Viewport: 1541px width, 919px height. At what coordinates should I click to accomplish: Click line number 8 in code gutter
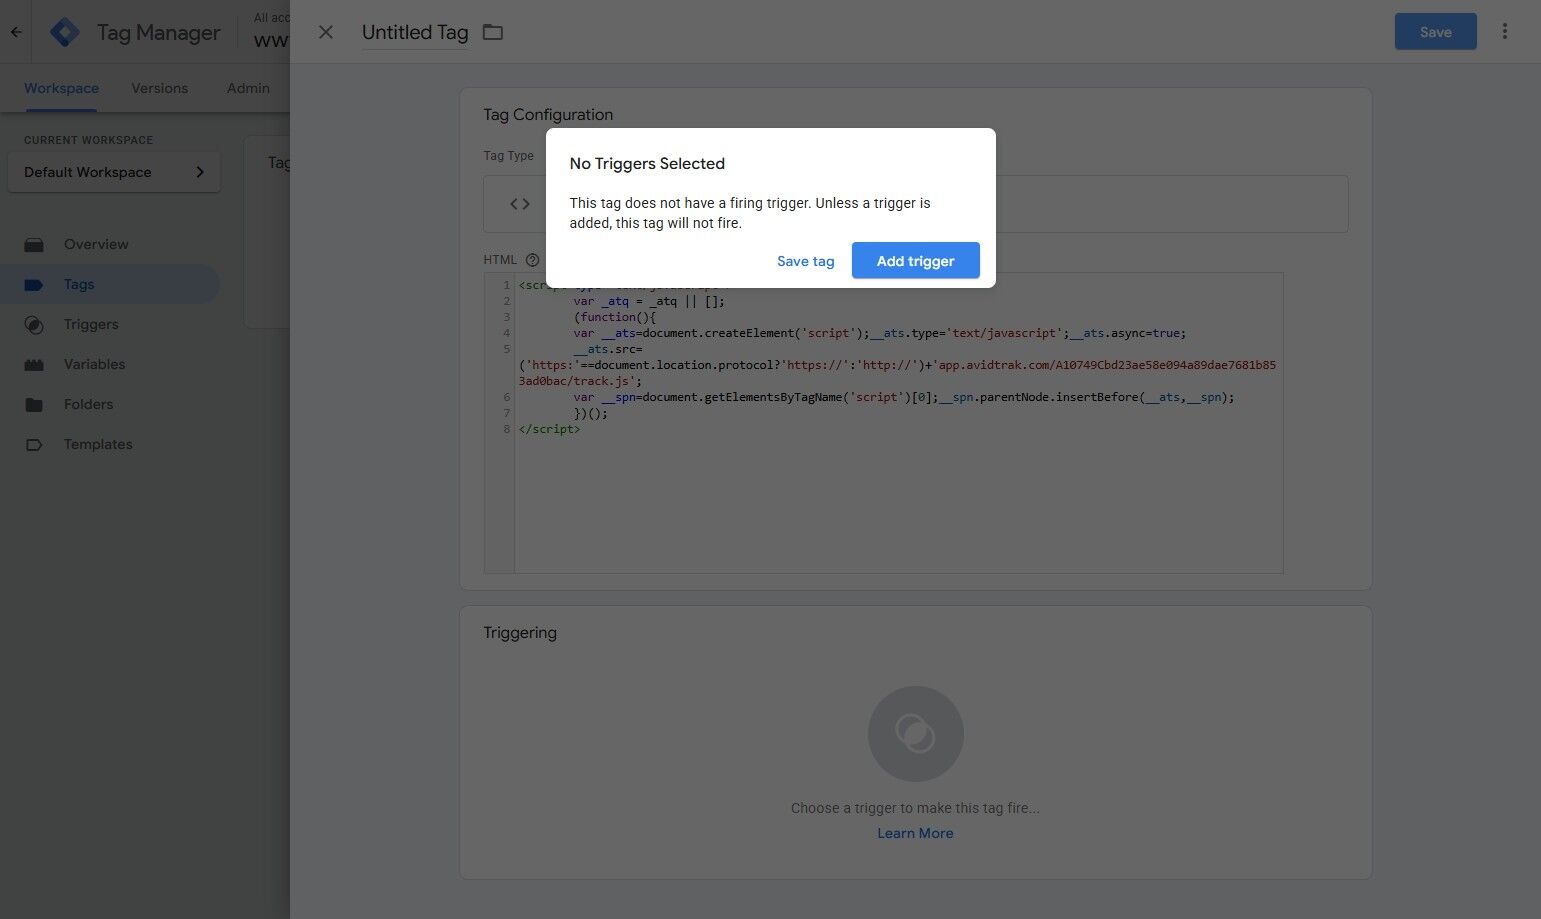tap(506, 429)
